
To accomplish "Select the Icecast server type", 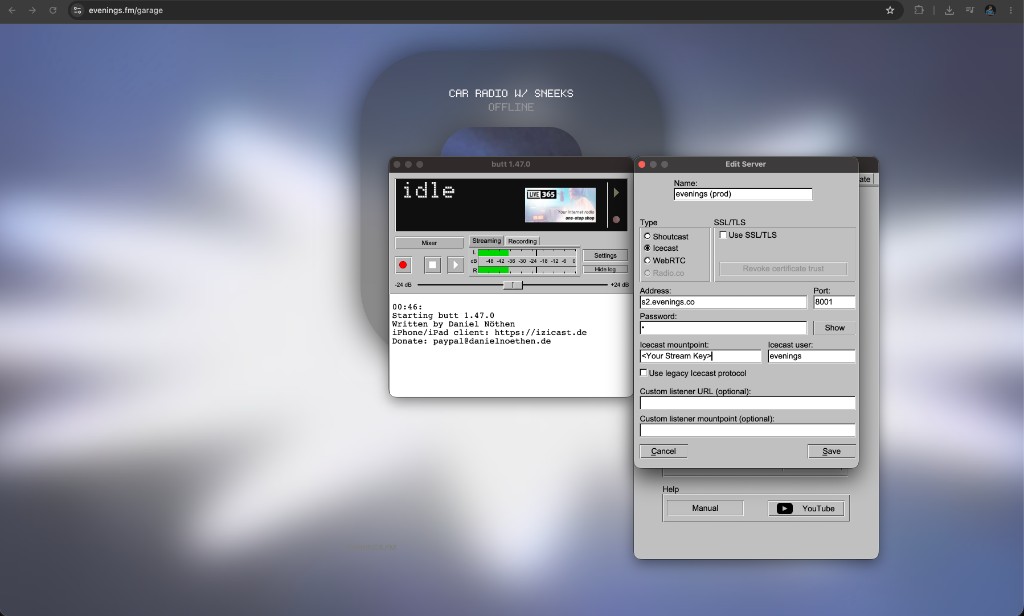I will click(x=661, y=248).
